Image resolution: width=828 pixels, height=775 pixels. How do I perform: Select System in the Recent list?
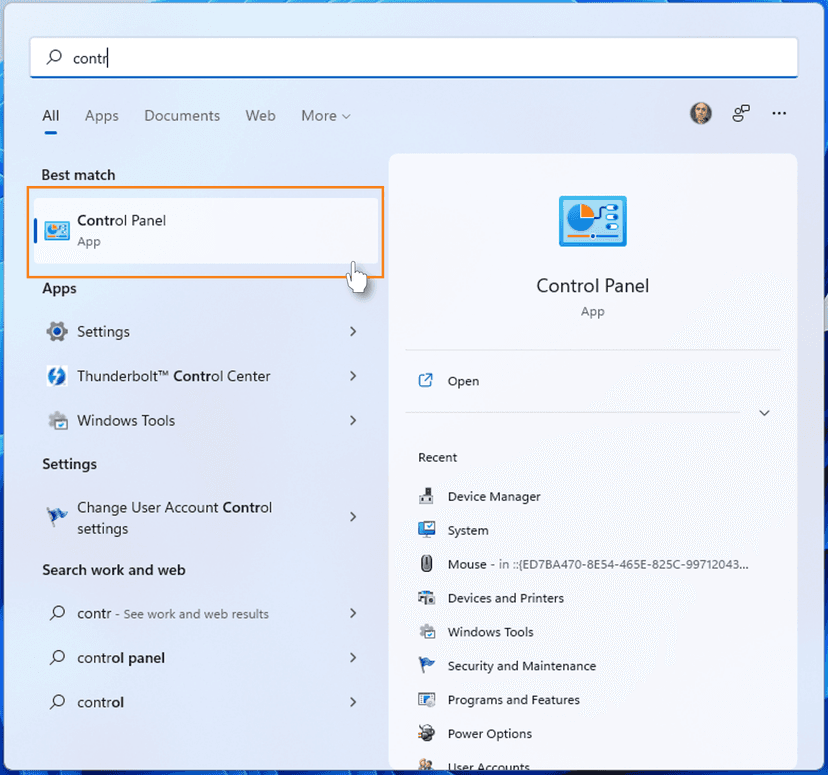click(469, 530)
